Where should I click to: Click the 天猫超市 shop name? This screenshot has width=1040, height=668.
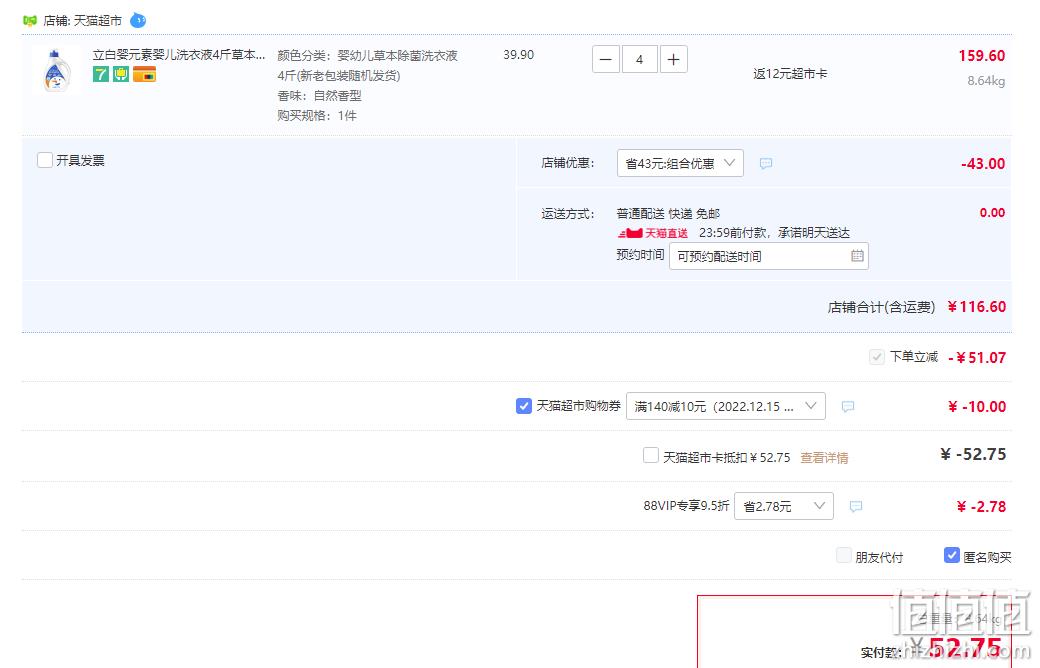pyautogui.click(x=98, y=21)
